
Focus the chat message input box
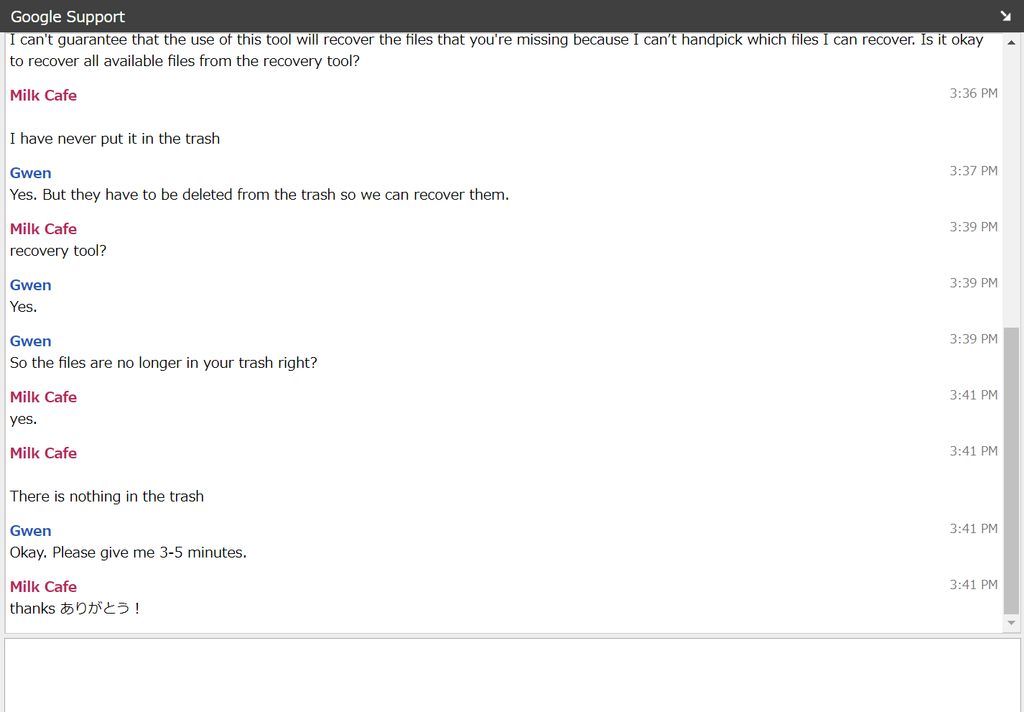pyautogui.click(x=512, y=675)
